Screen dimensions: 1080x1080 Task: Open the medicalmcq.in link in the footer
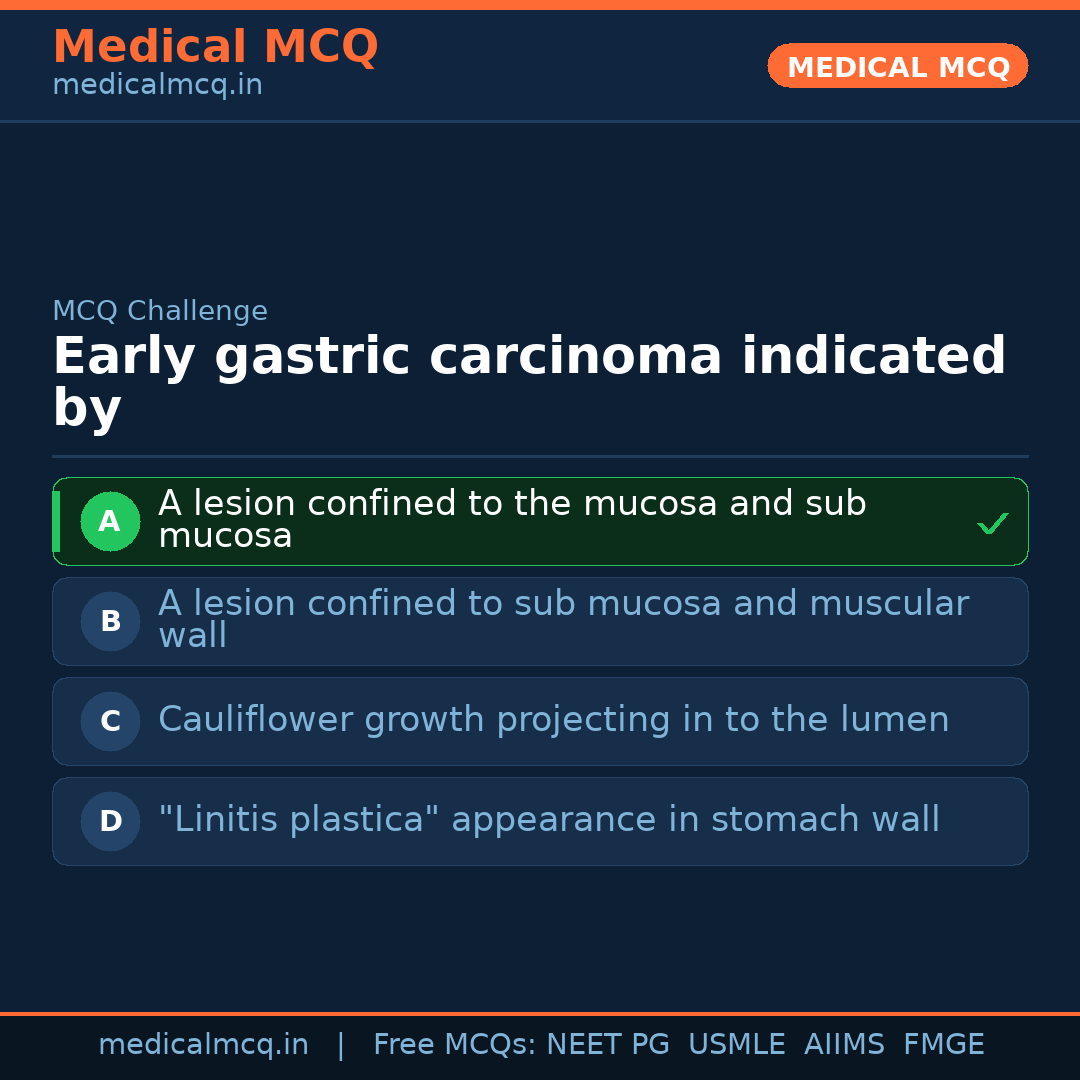point(203,1045)
